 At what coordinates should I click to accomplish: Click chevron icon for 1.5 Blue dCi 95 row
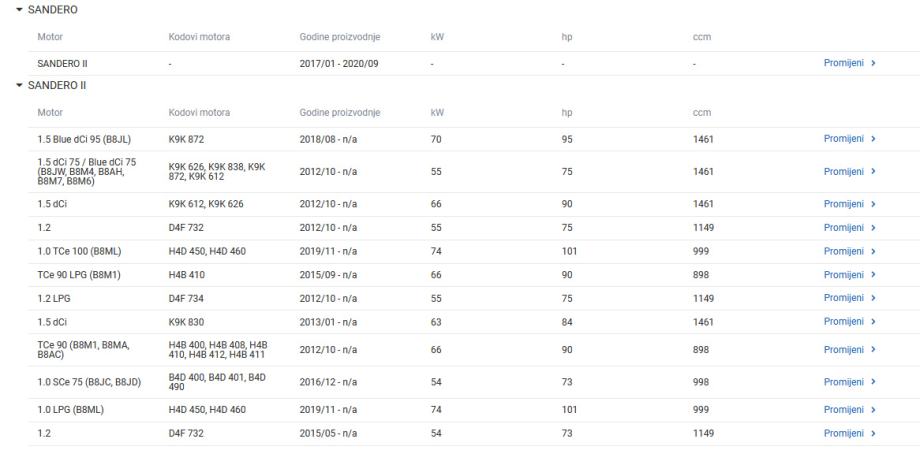click(874, 139)
